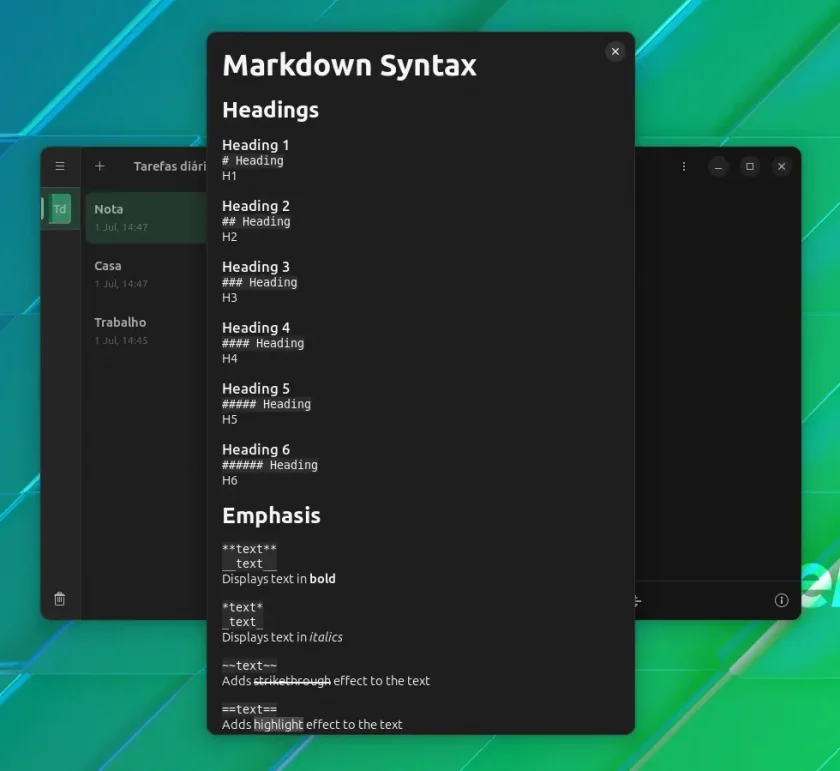Click the Tarefas diárias notebook title
The width and height of the screenshot is (840, 771).
coord(170,167)
